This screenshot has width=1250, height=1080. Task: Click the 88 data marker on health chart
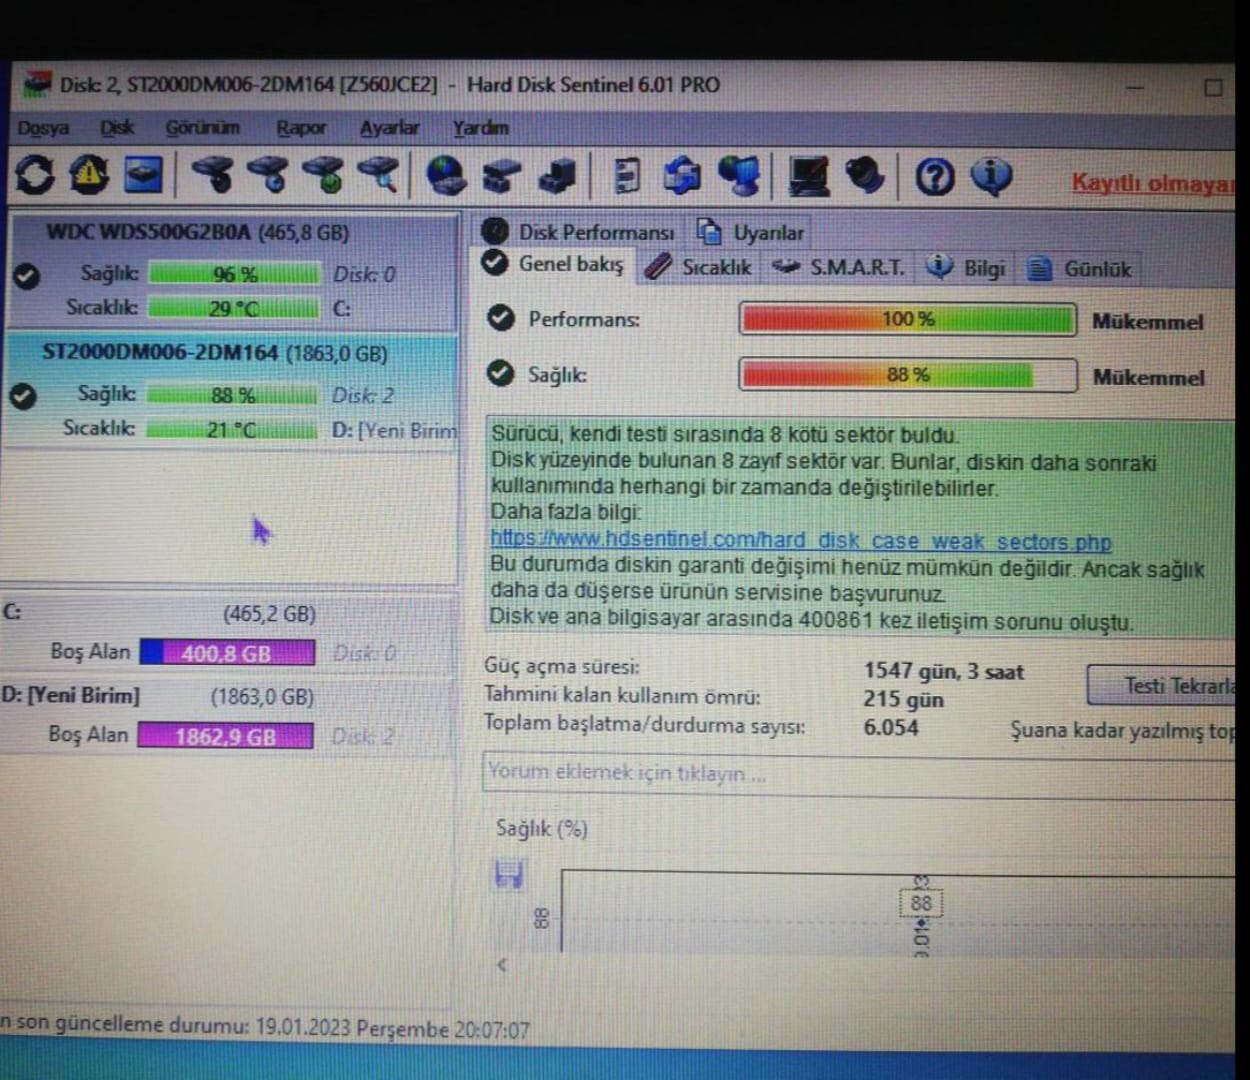click(921, 903)
